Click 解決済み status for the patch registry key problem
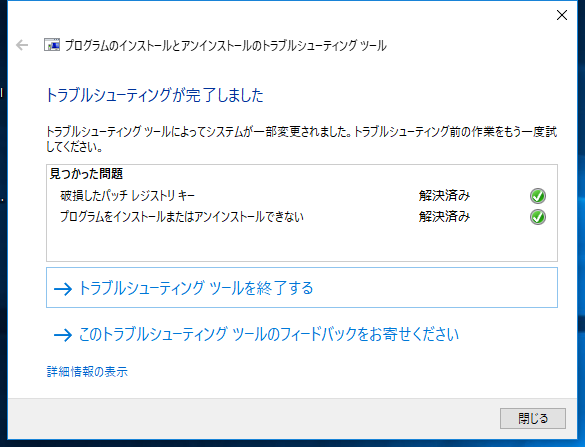The height and width of the screenshot is (447, 585). 444,196
